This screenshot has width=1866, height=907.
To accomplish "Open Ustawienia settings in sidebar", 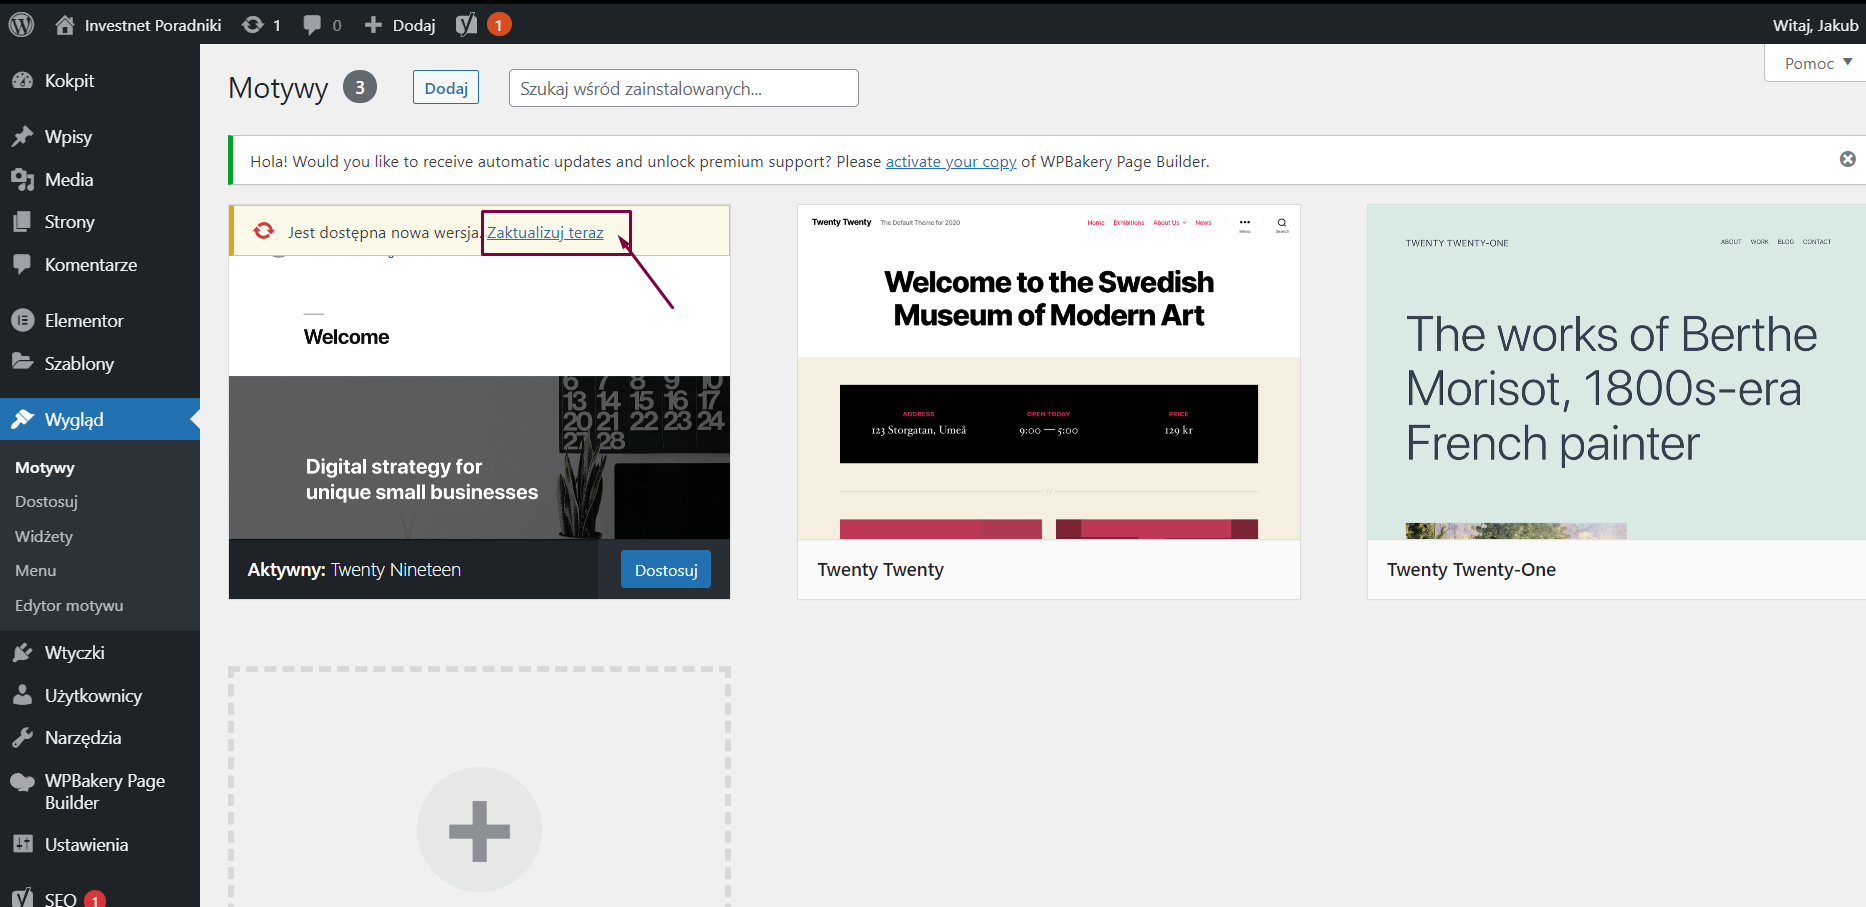I will tap(86, 845).
